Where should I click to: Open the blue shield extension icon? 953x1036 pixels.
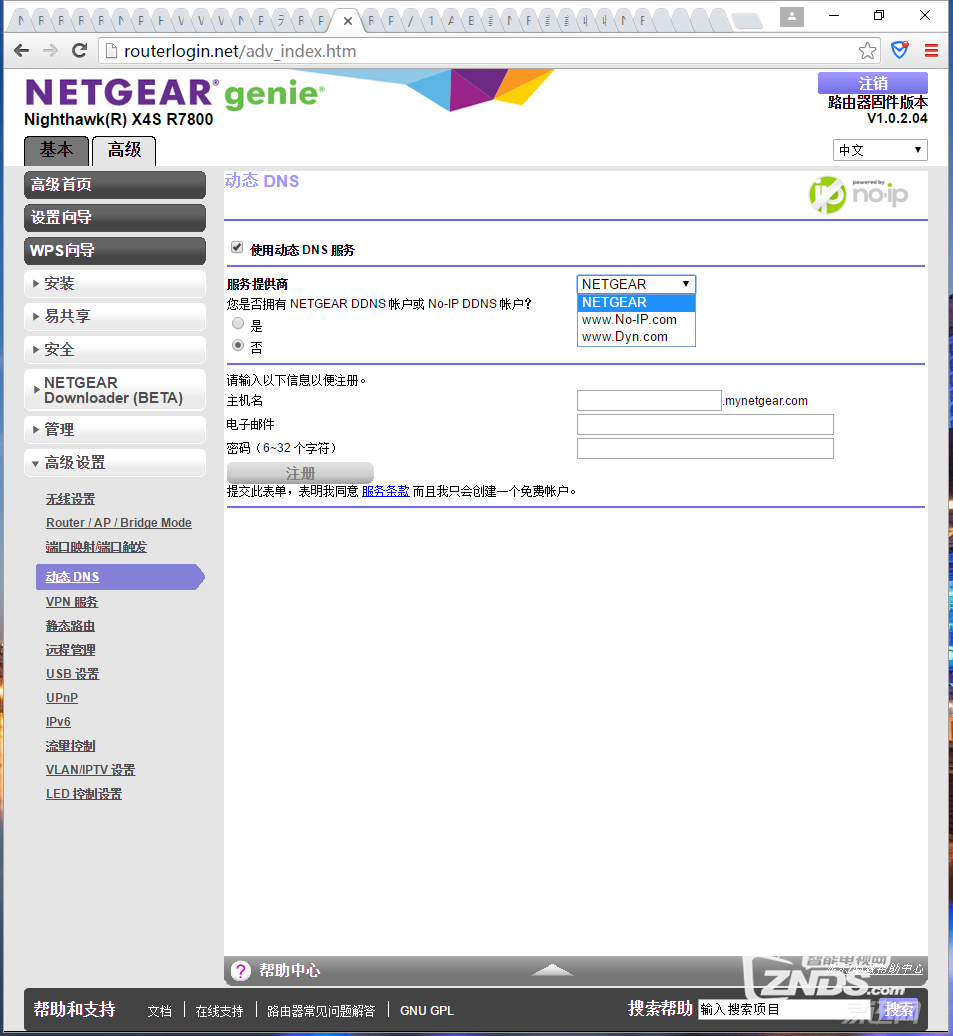coord(899,50)
